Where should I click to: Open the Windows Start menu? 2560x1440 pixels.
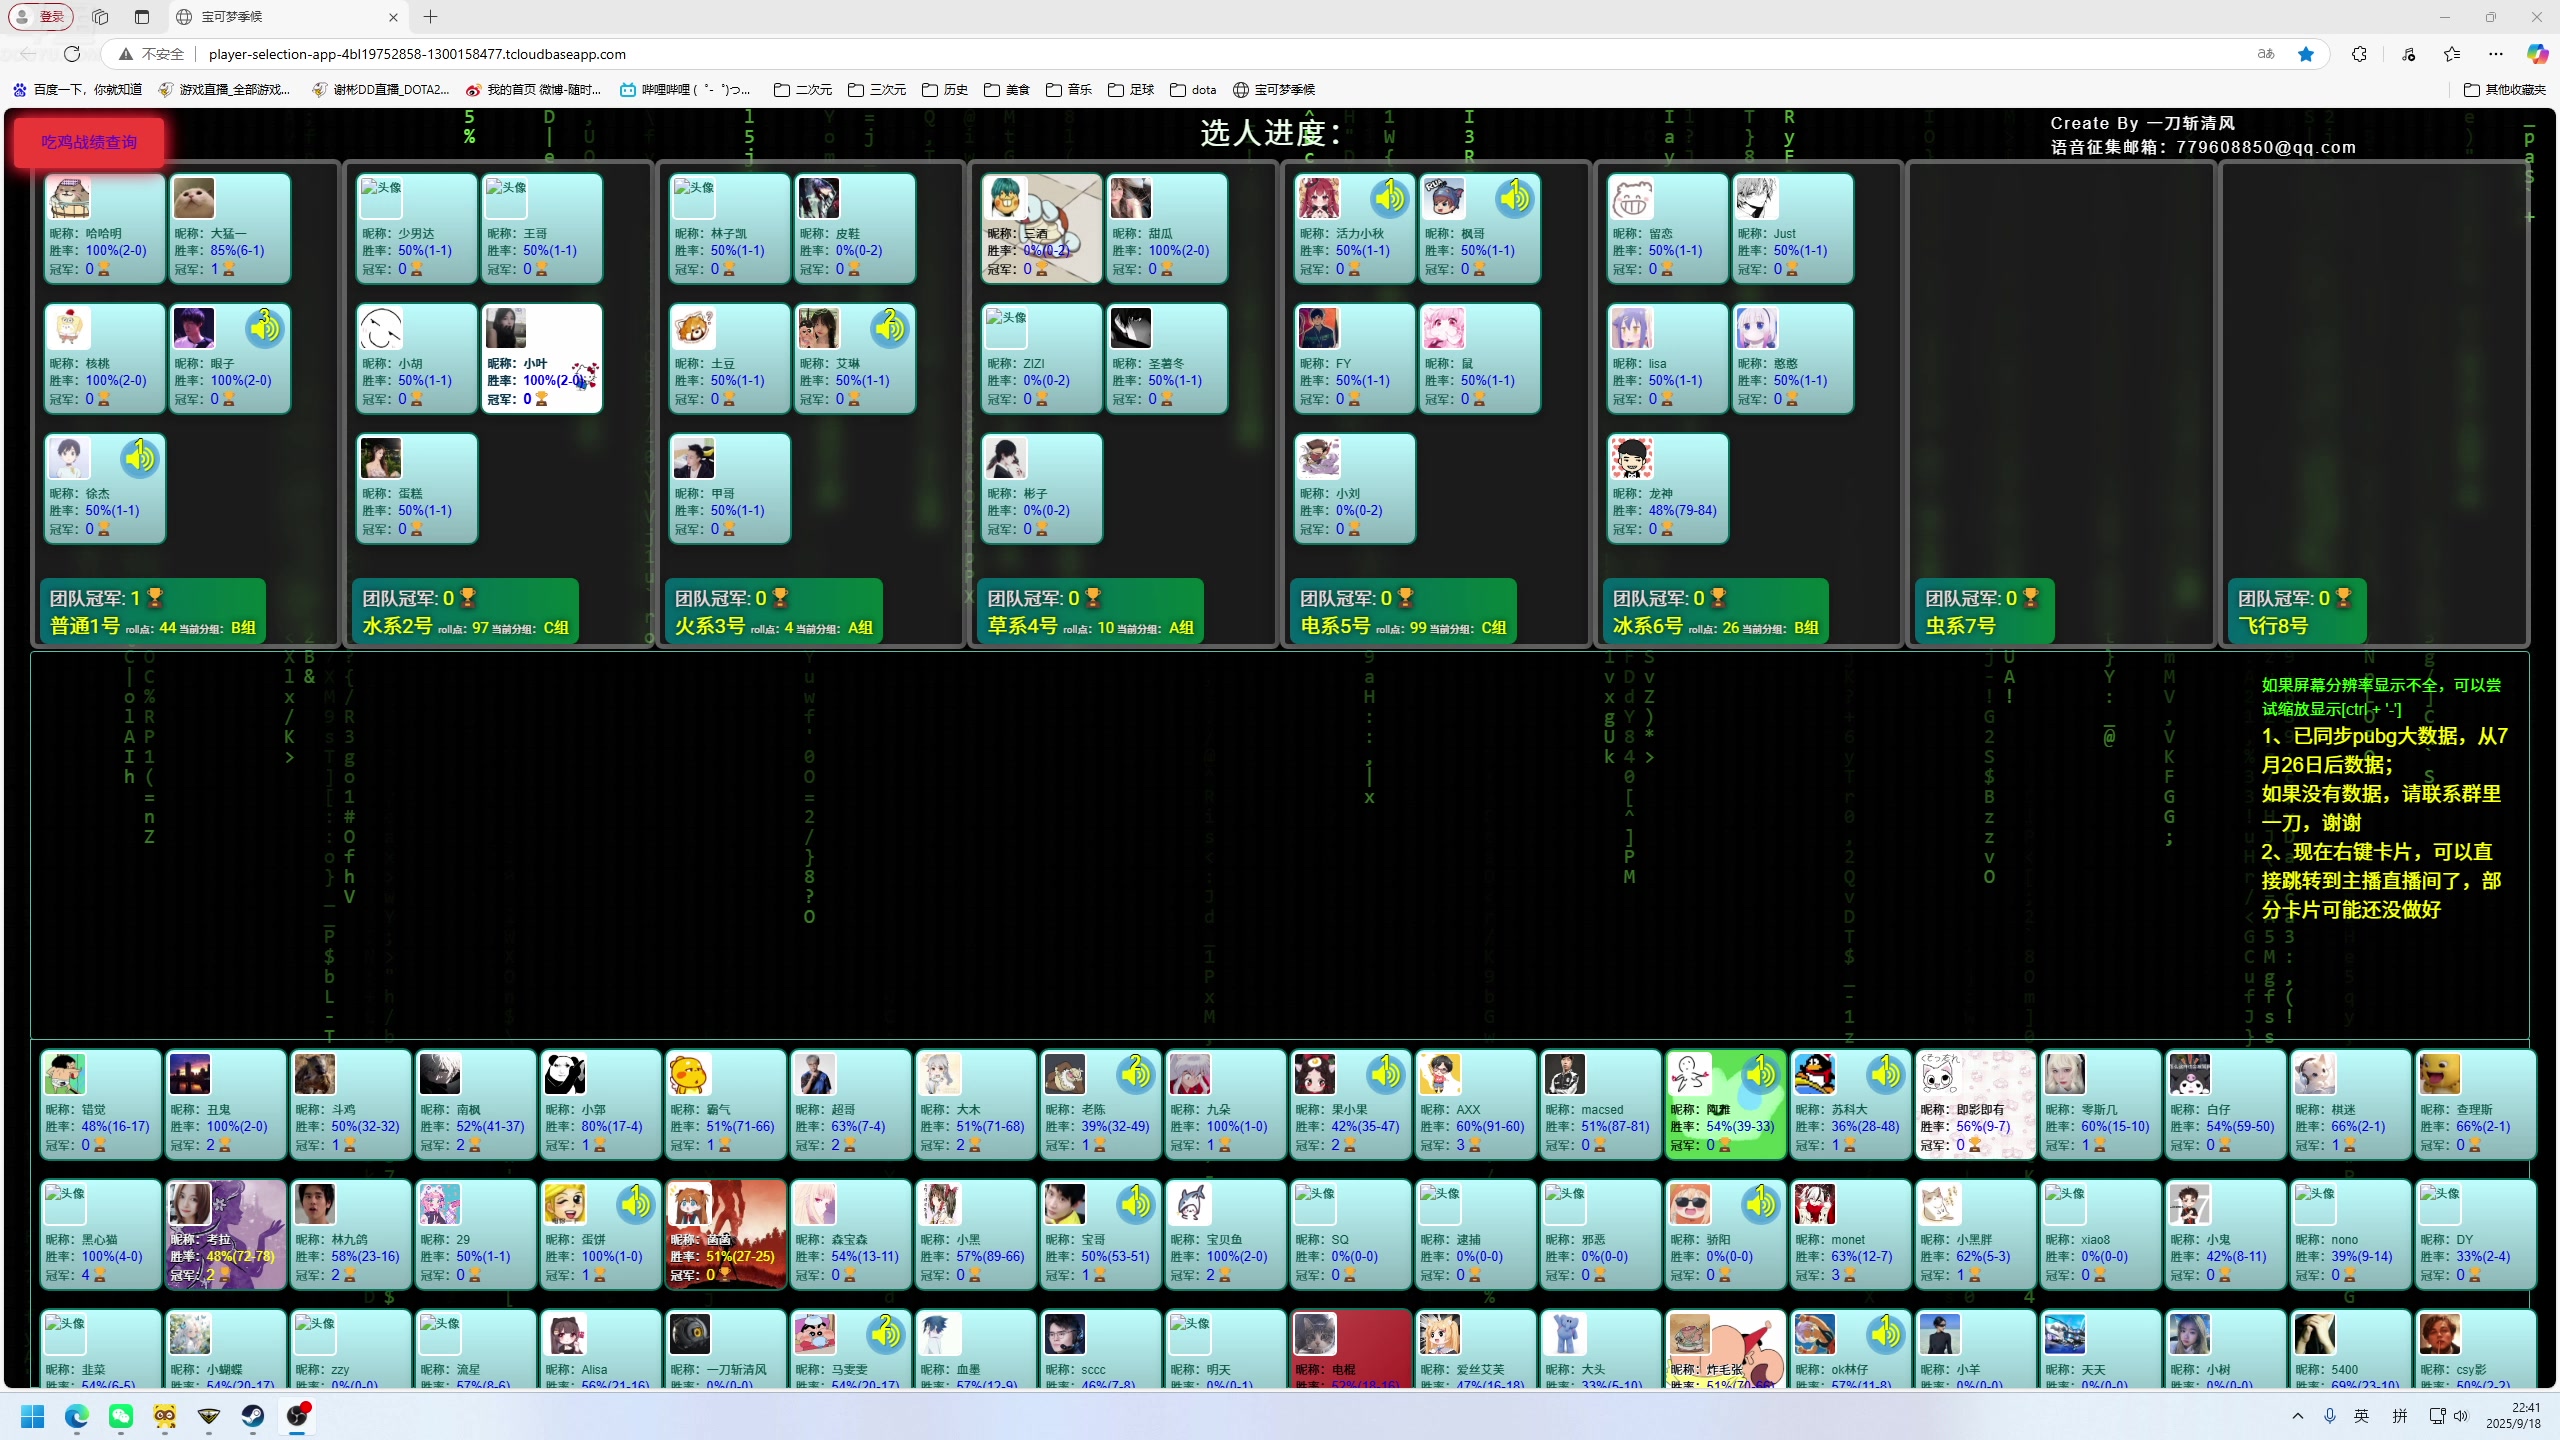coord(33,1416)
